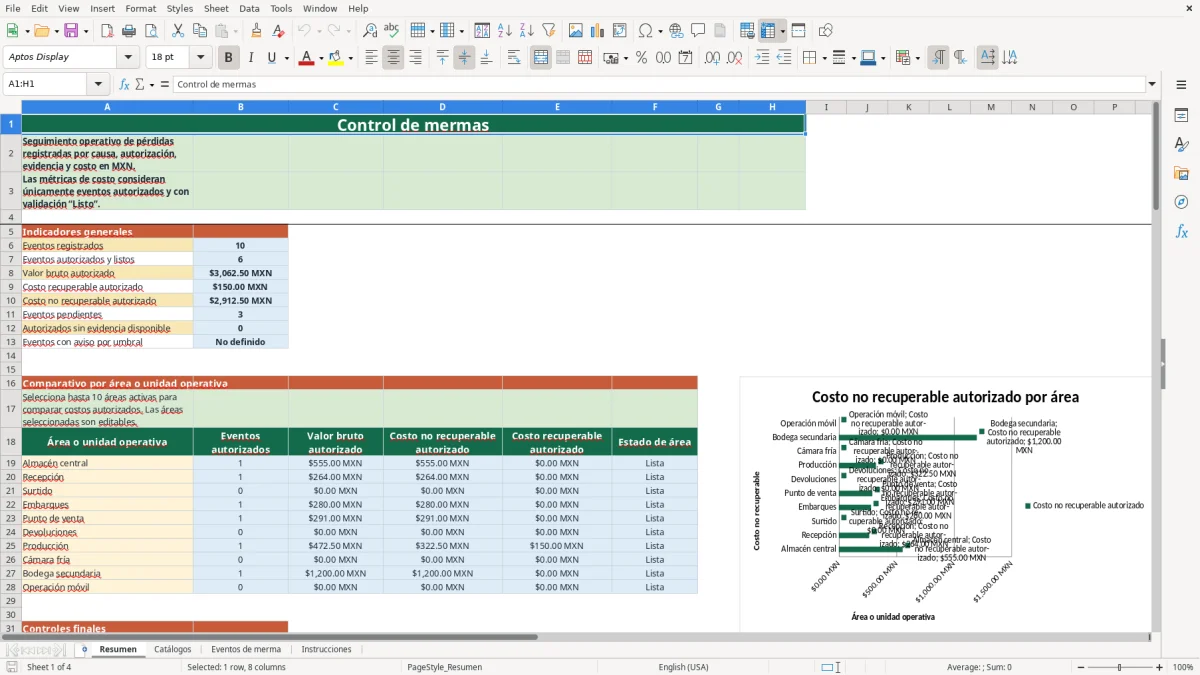Adjust the zoom slider handle
Viewport: 1200px width, 675px height.
[1120, 667]
